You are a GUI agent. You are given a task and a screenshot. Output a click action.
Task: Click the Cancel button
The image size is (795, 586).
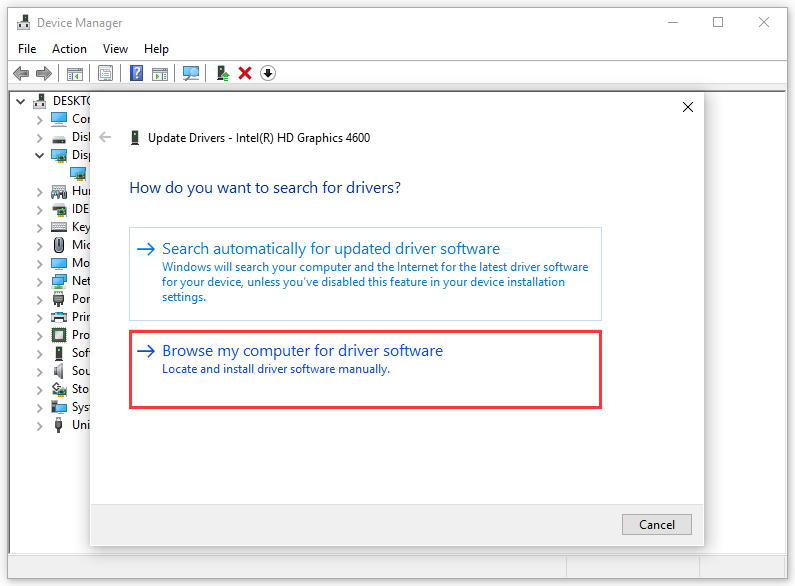tap(657, 525)
